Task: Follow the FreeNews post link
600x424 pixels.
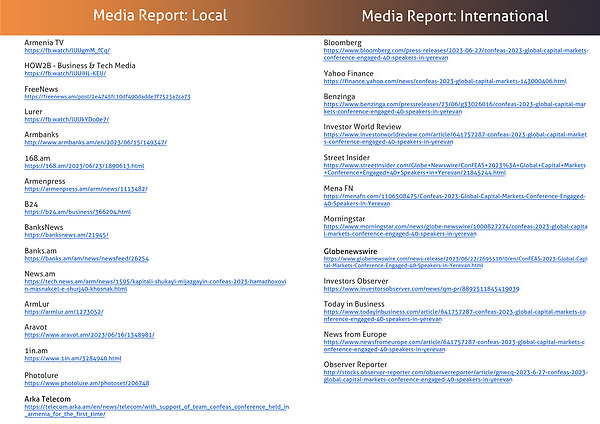Action: (x=107, y=96)
